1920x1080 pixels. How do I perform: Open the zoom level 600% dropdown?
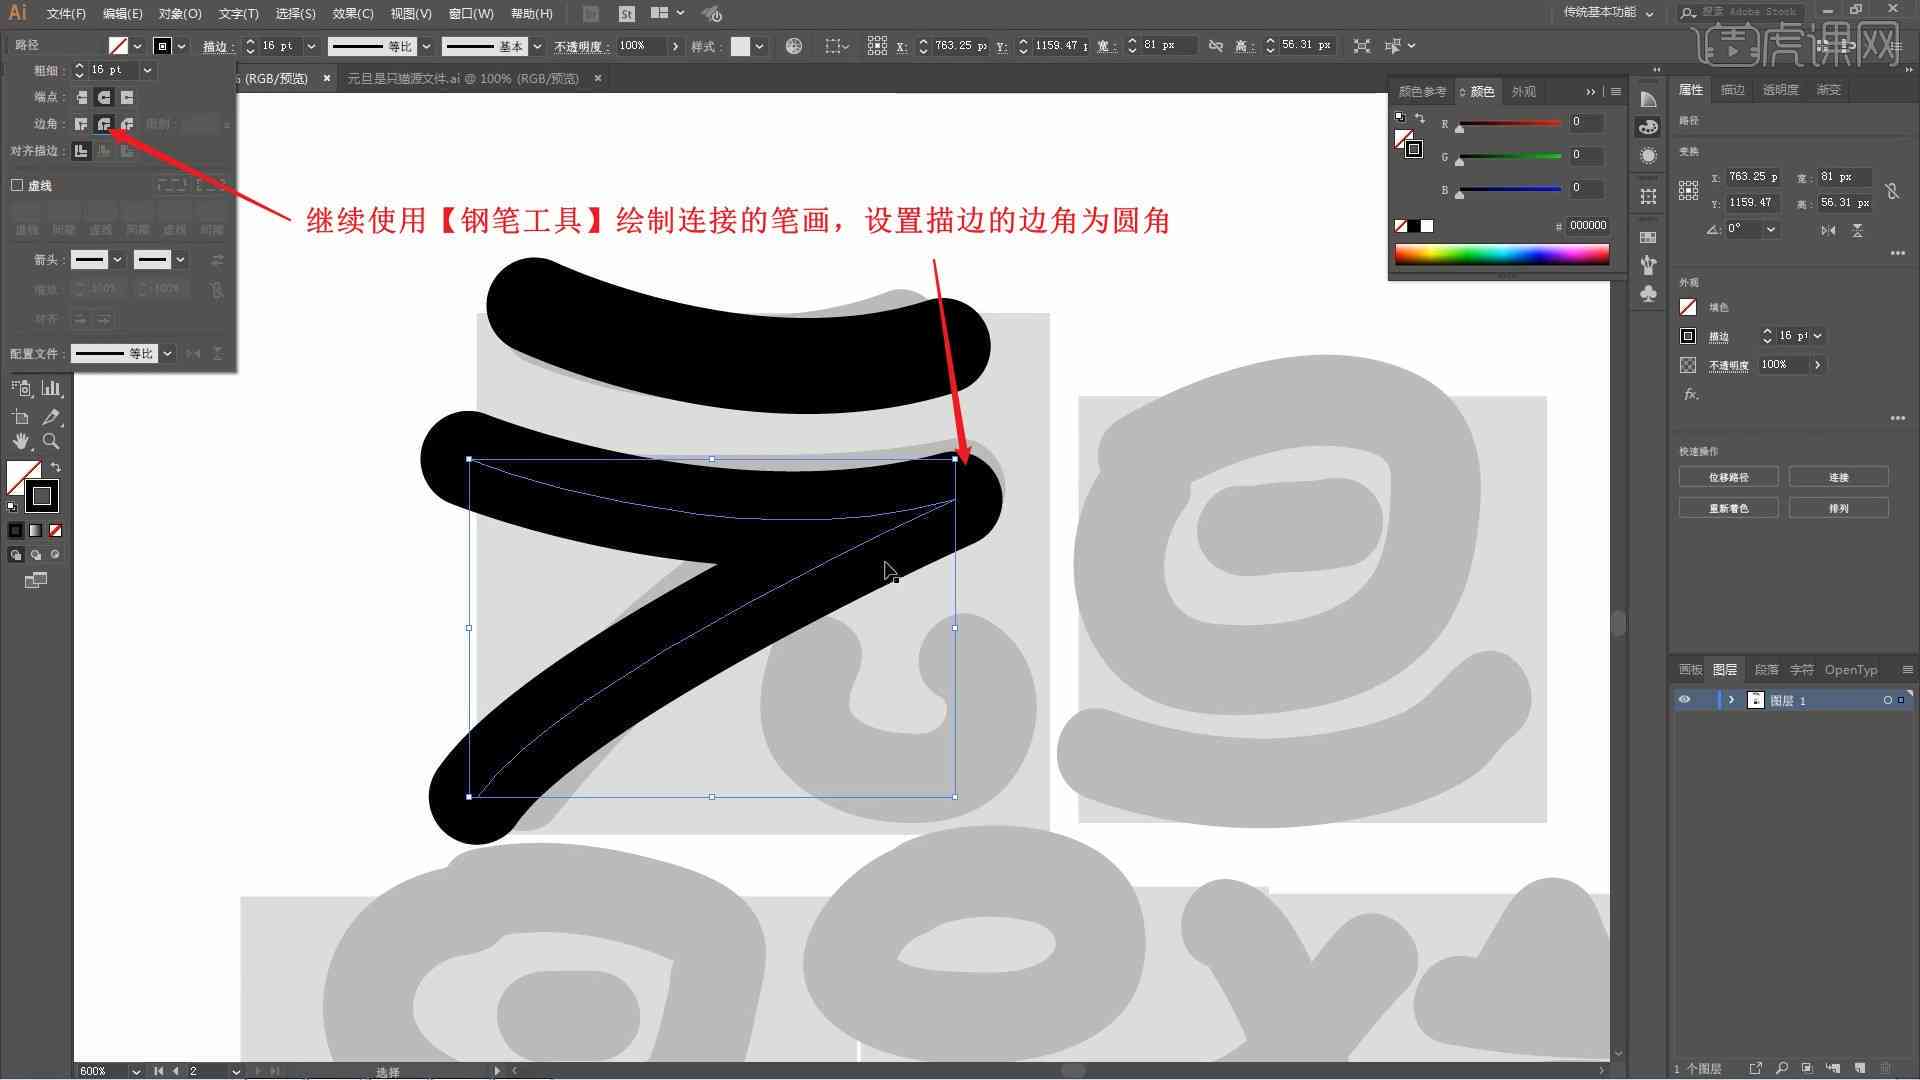pos(136,1071)
